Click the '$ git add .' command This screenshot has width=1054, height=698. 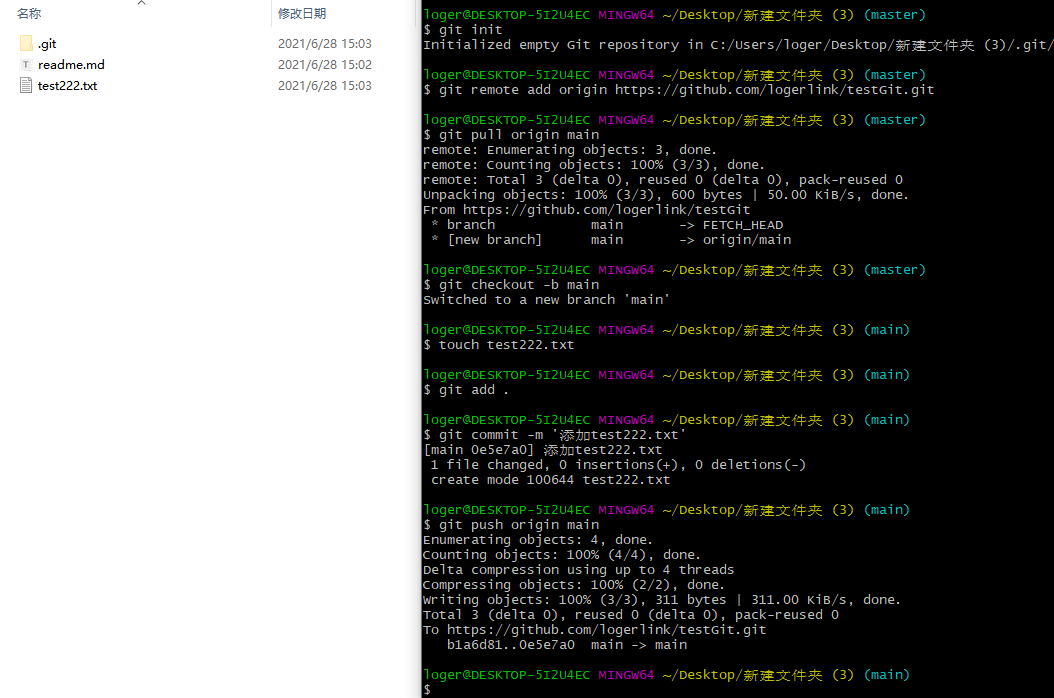point(465,390)
